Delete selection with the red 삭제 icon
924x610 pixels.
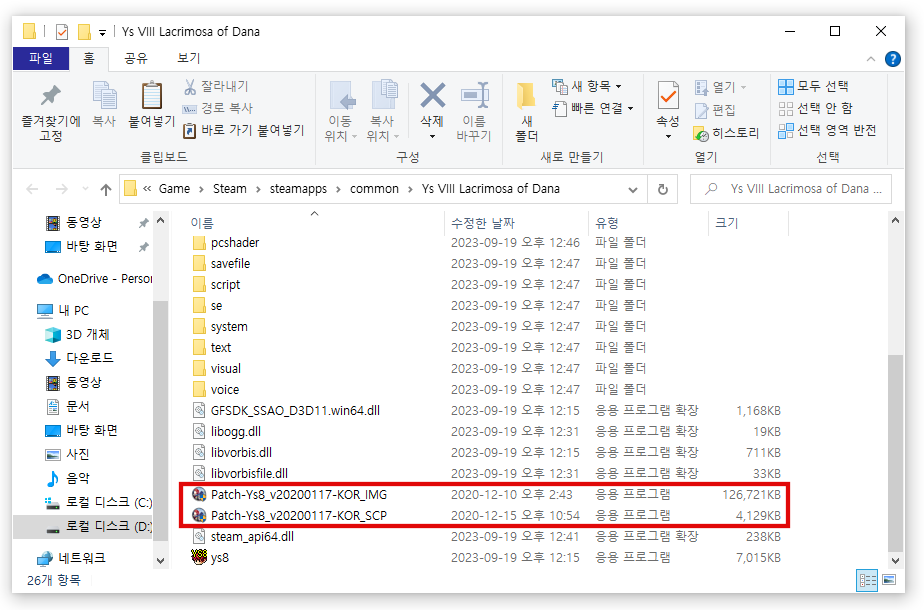pos(430,100)
